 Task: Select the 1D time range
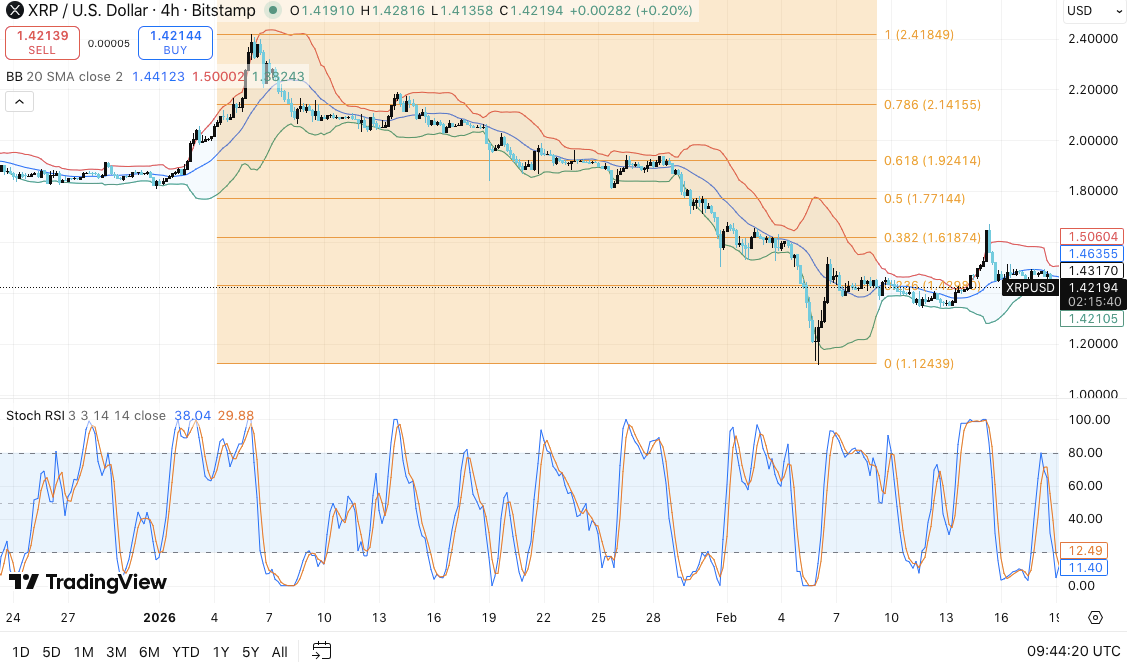[20, 652]
